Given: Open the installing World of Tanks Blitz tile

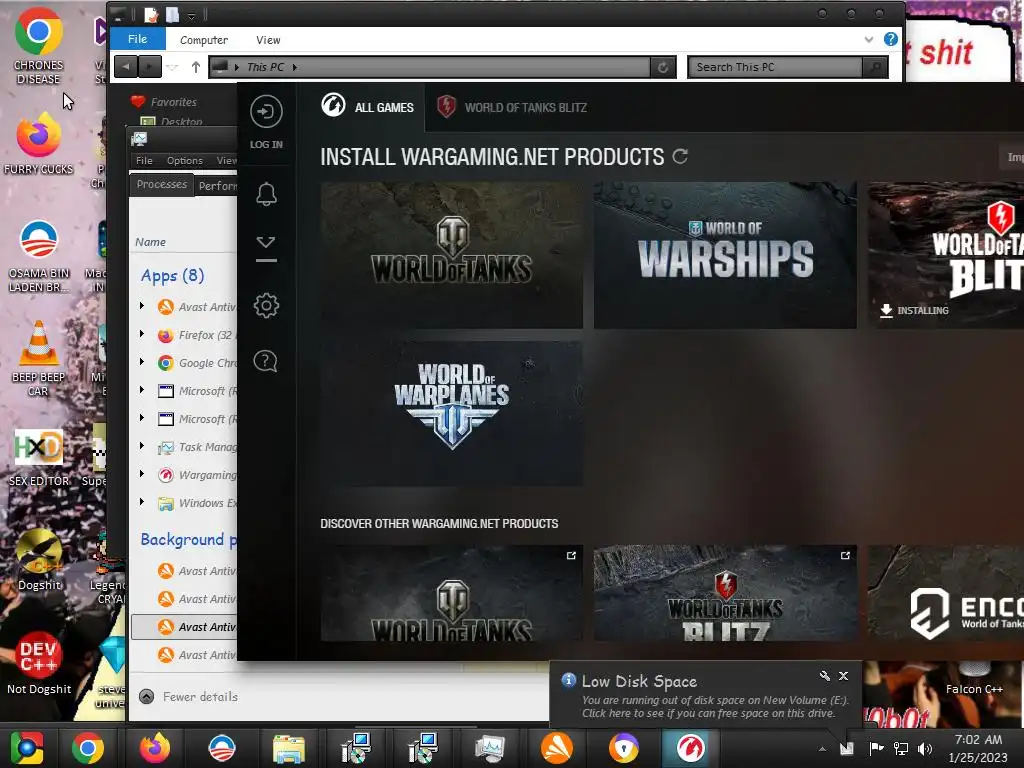Looking at the screenshot, I should (946, 255).
